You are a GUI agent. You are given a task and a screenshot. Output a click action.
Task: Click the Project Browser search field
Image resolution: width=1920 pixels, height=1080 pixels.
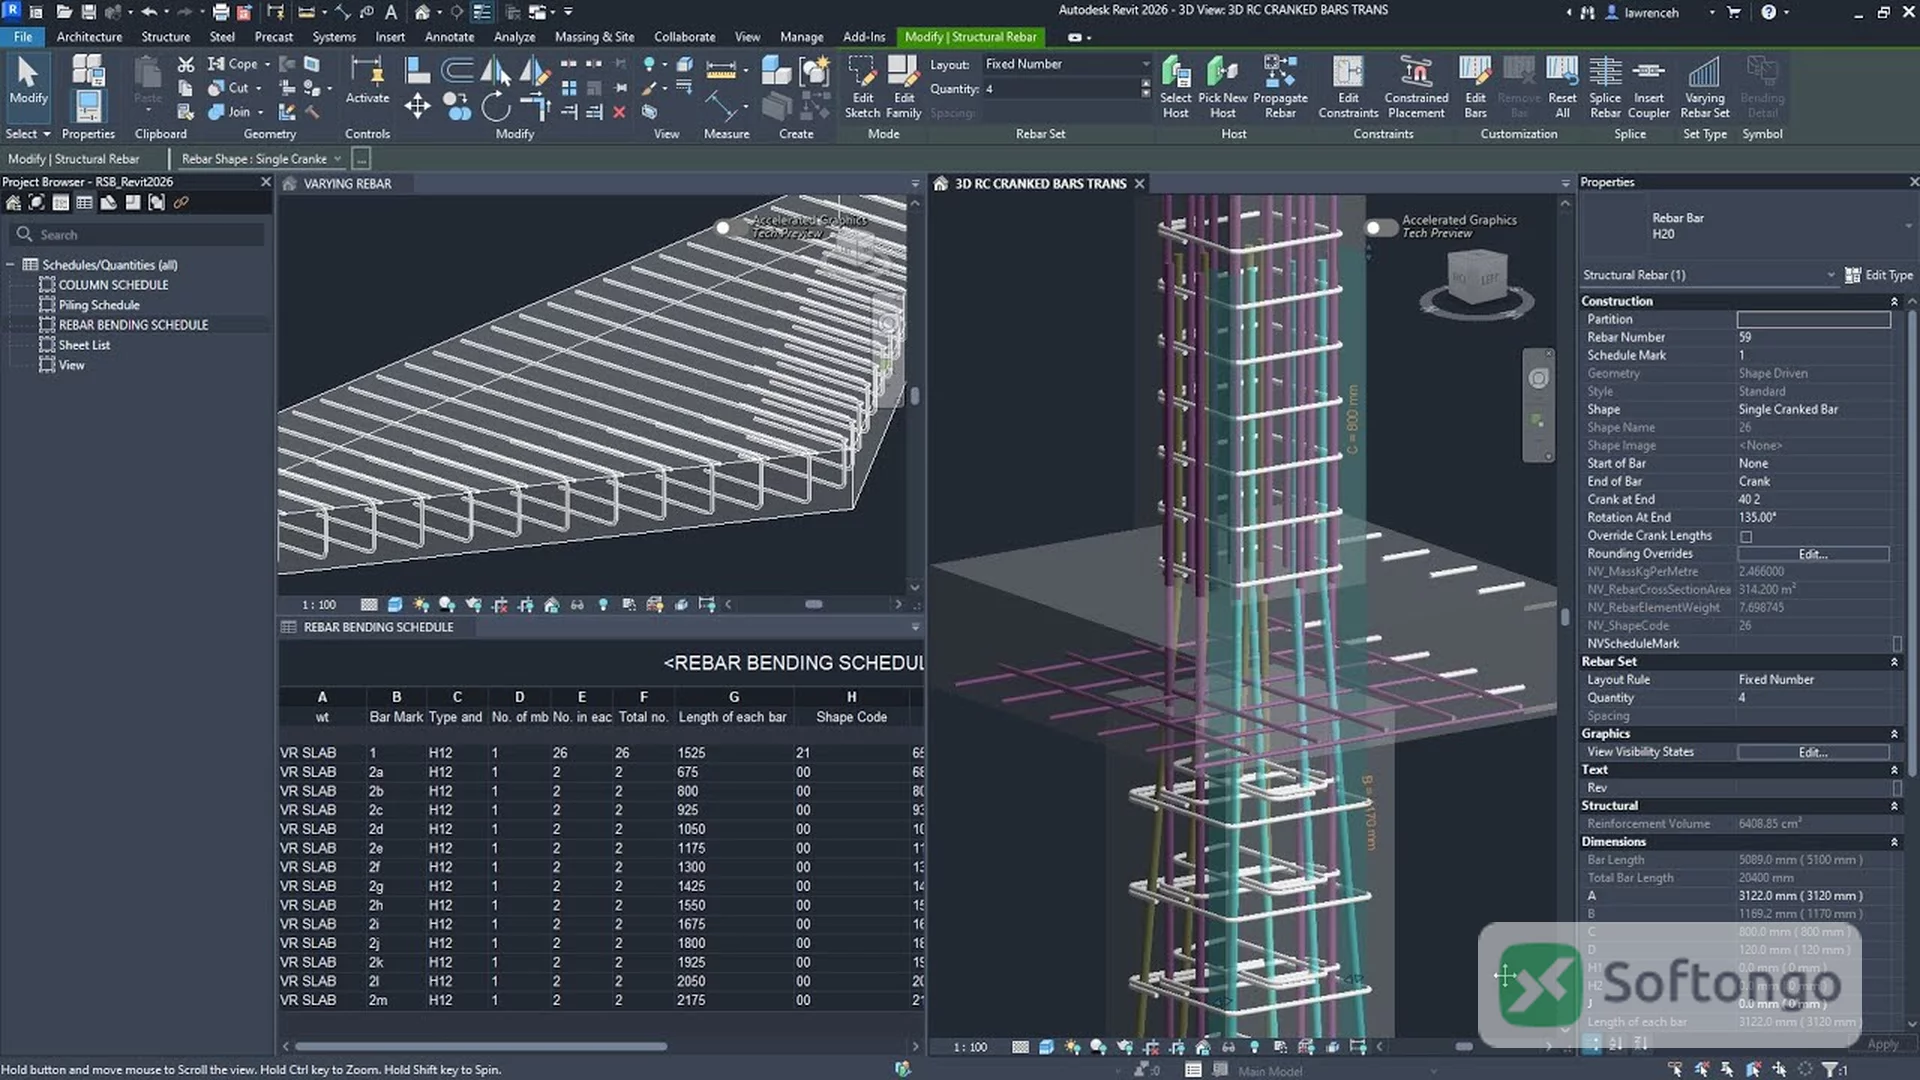[x=138, y=234]
